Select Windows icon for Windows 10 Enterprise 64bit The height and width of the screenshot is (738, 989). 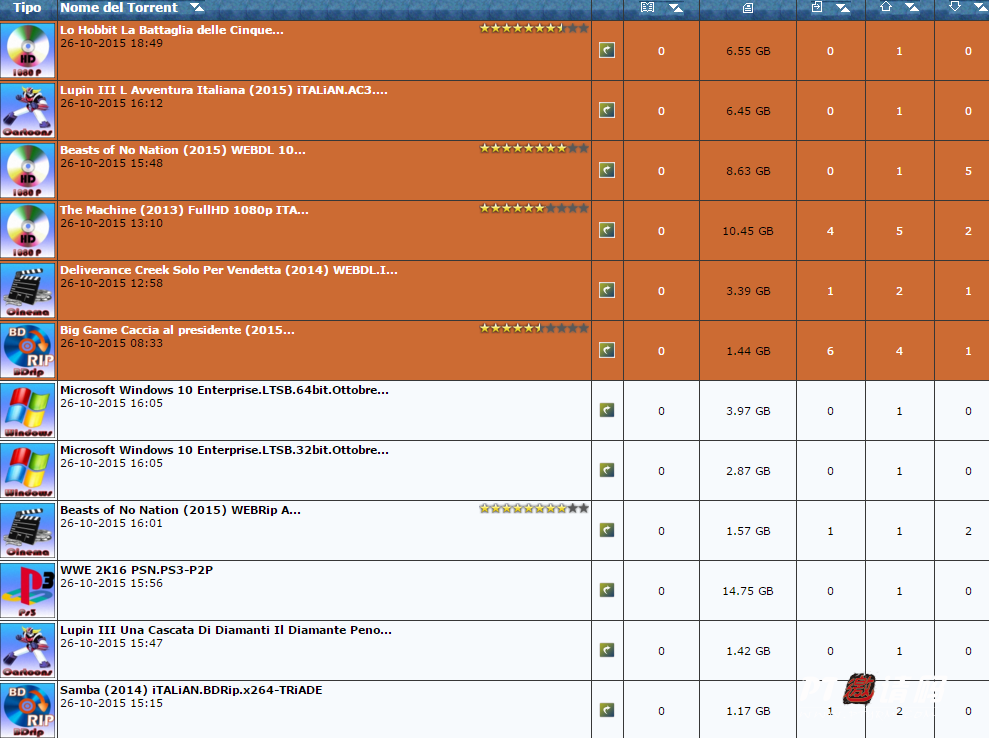click(28, 411)
